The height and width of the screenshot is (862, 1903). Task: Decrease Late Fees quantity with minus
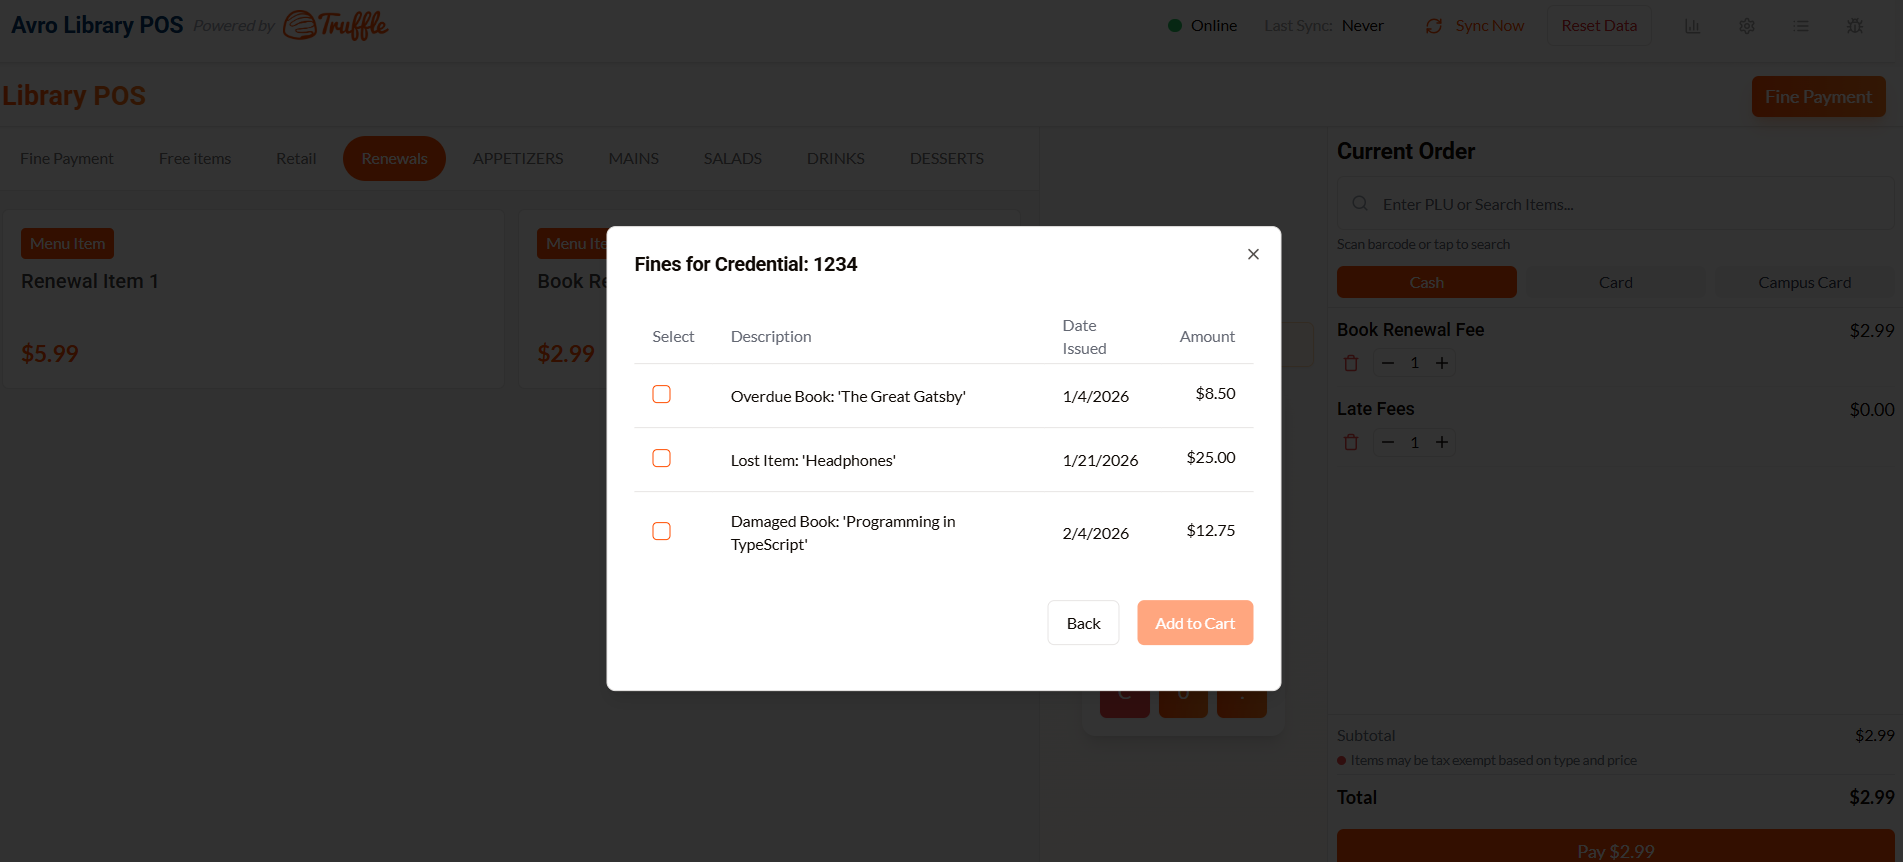pyautogui.click(x=1388, y=442)
